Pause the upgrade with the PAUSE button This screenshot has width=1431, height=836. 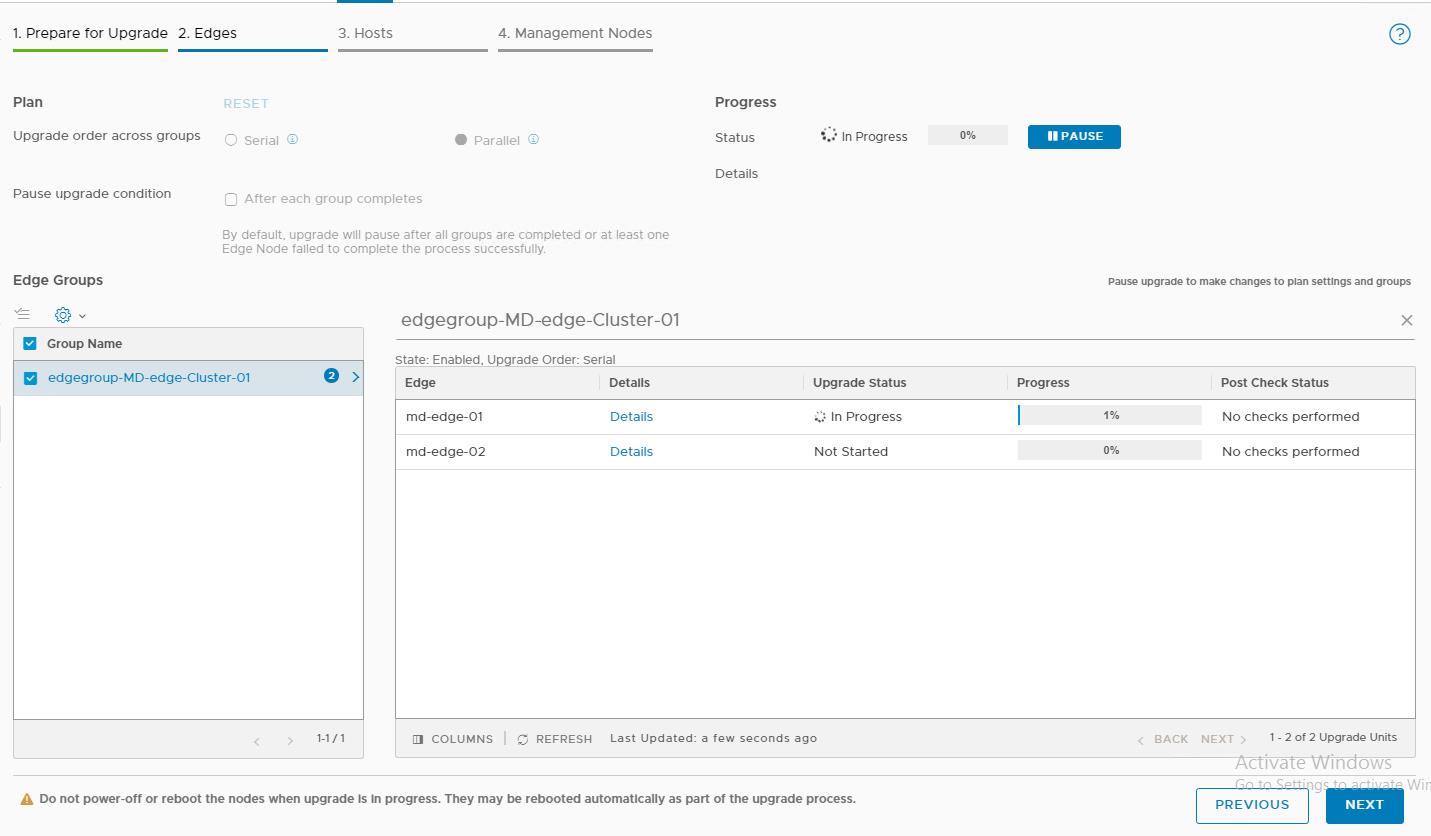[x=1074, y=136]
